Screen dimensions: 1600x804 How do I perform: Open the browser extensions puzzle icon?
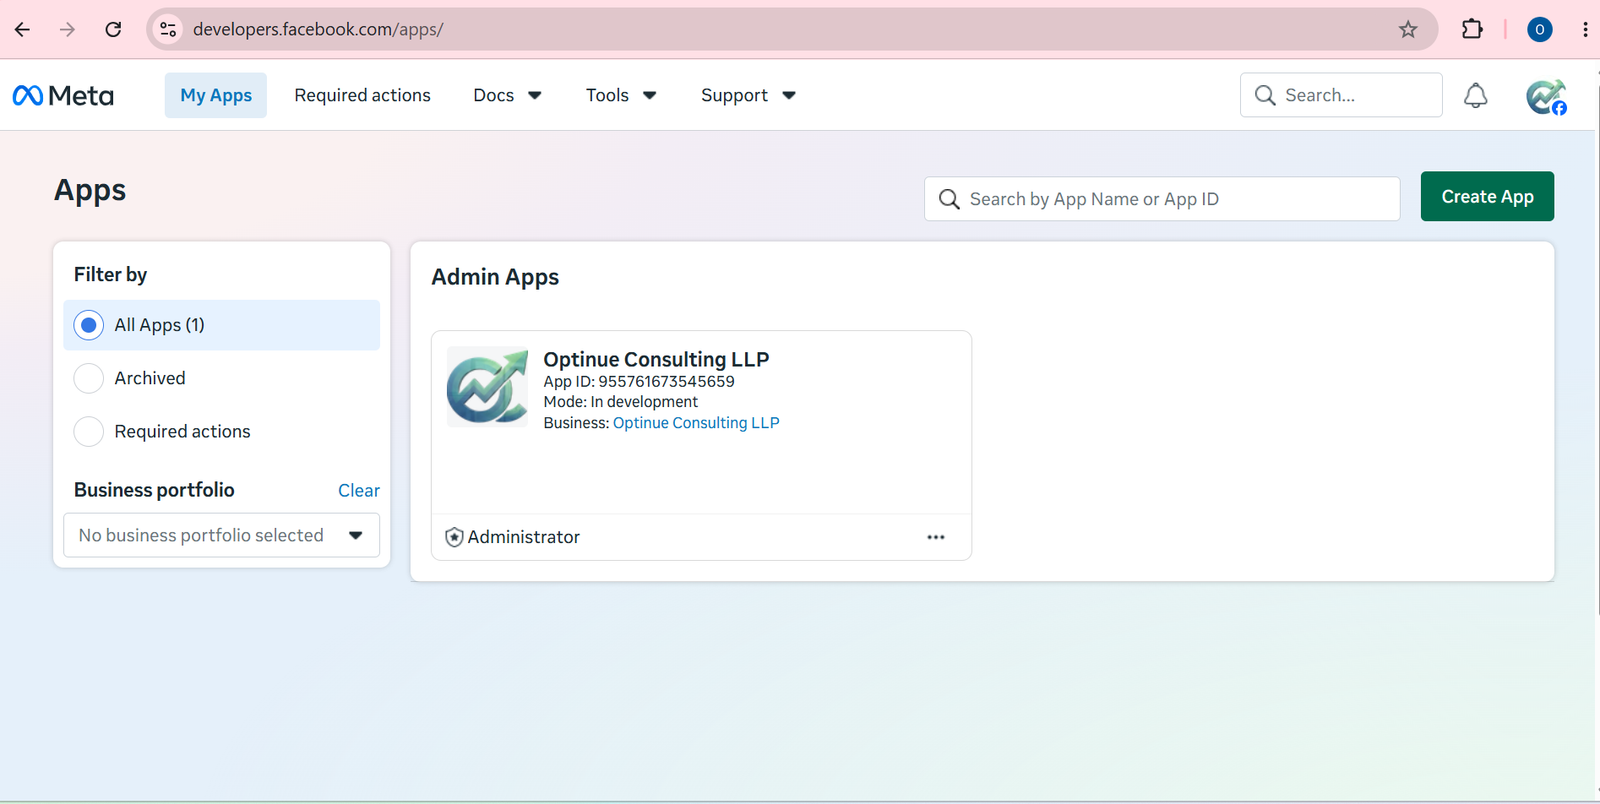click(1472, 30)
